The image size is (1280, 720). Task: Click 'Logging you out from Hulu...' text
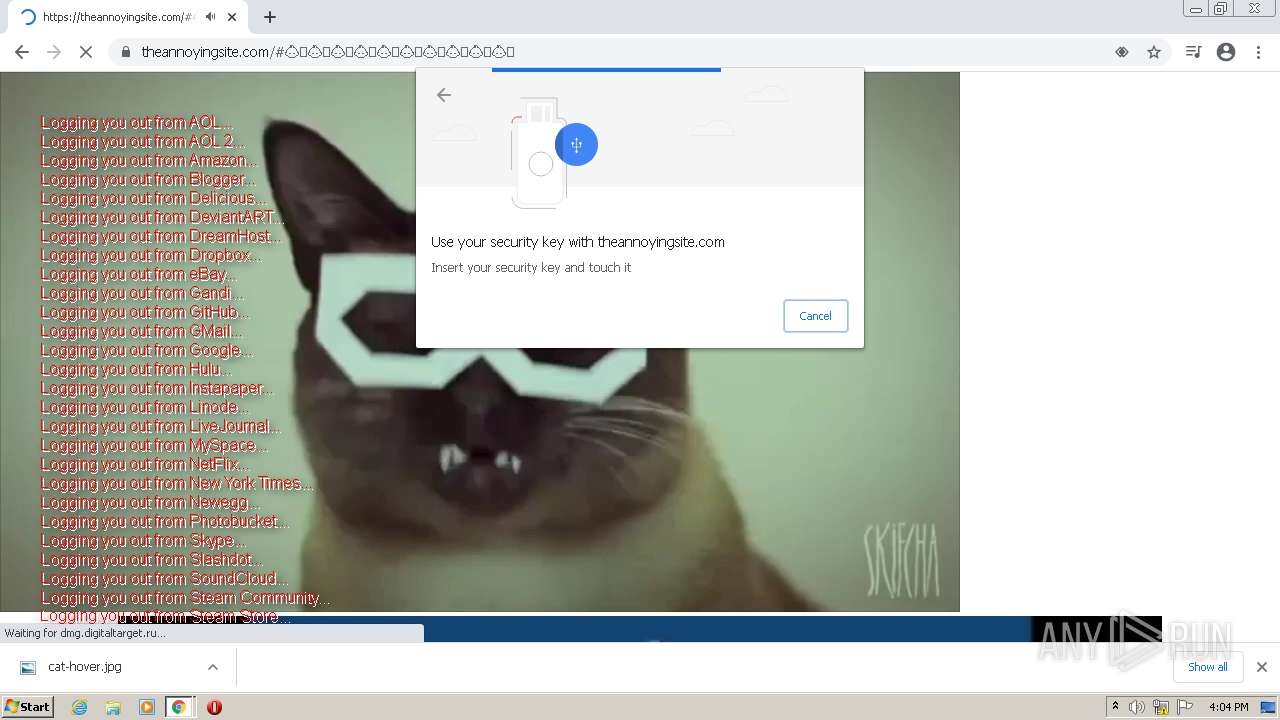click(x=136, y=369)
